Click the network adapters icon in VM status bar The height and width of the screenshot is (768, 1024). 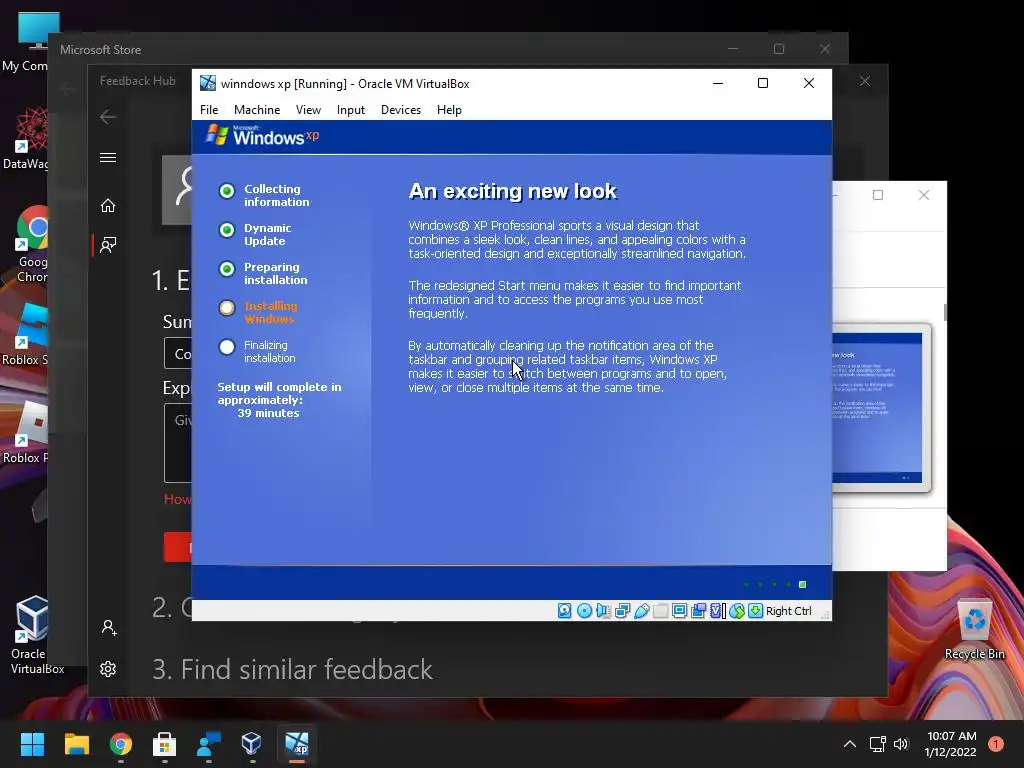(x=622, y=611)
